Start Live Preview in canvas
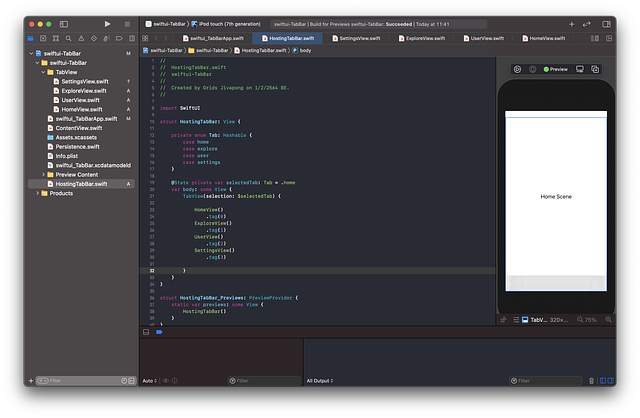This screenshot has width=640, height=418. point(518,69)
